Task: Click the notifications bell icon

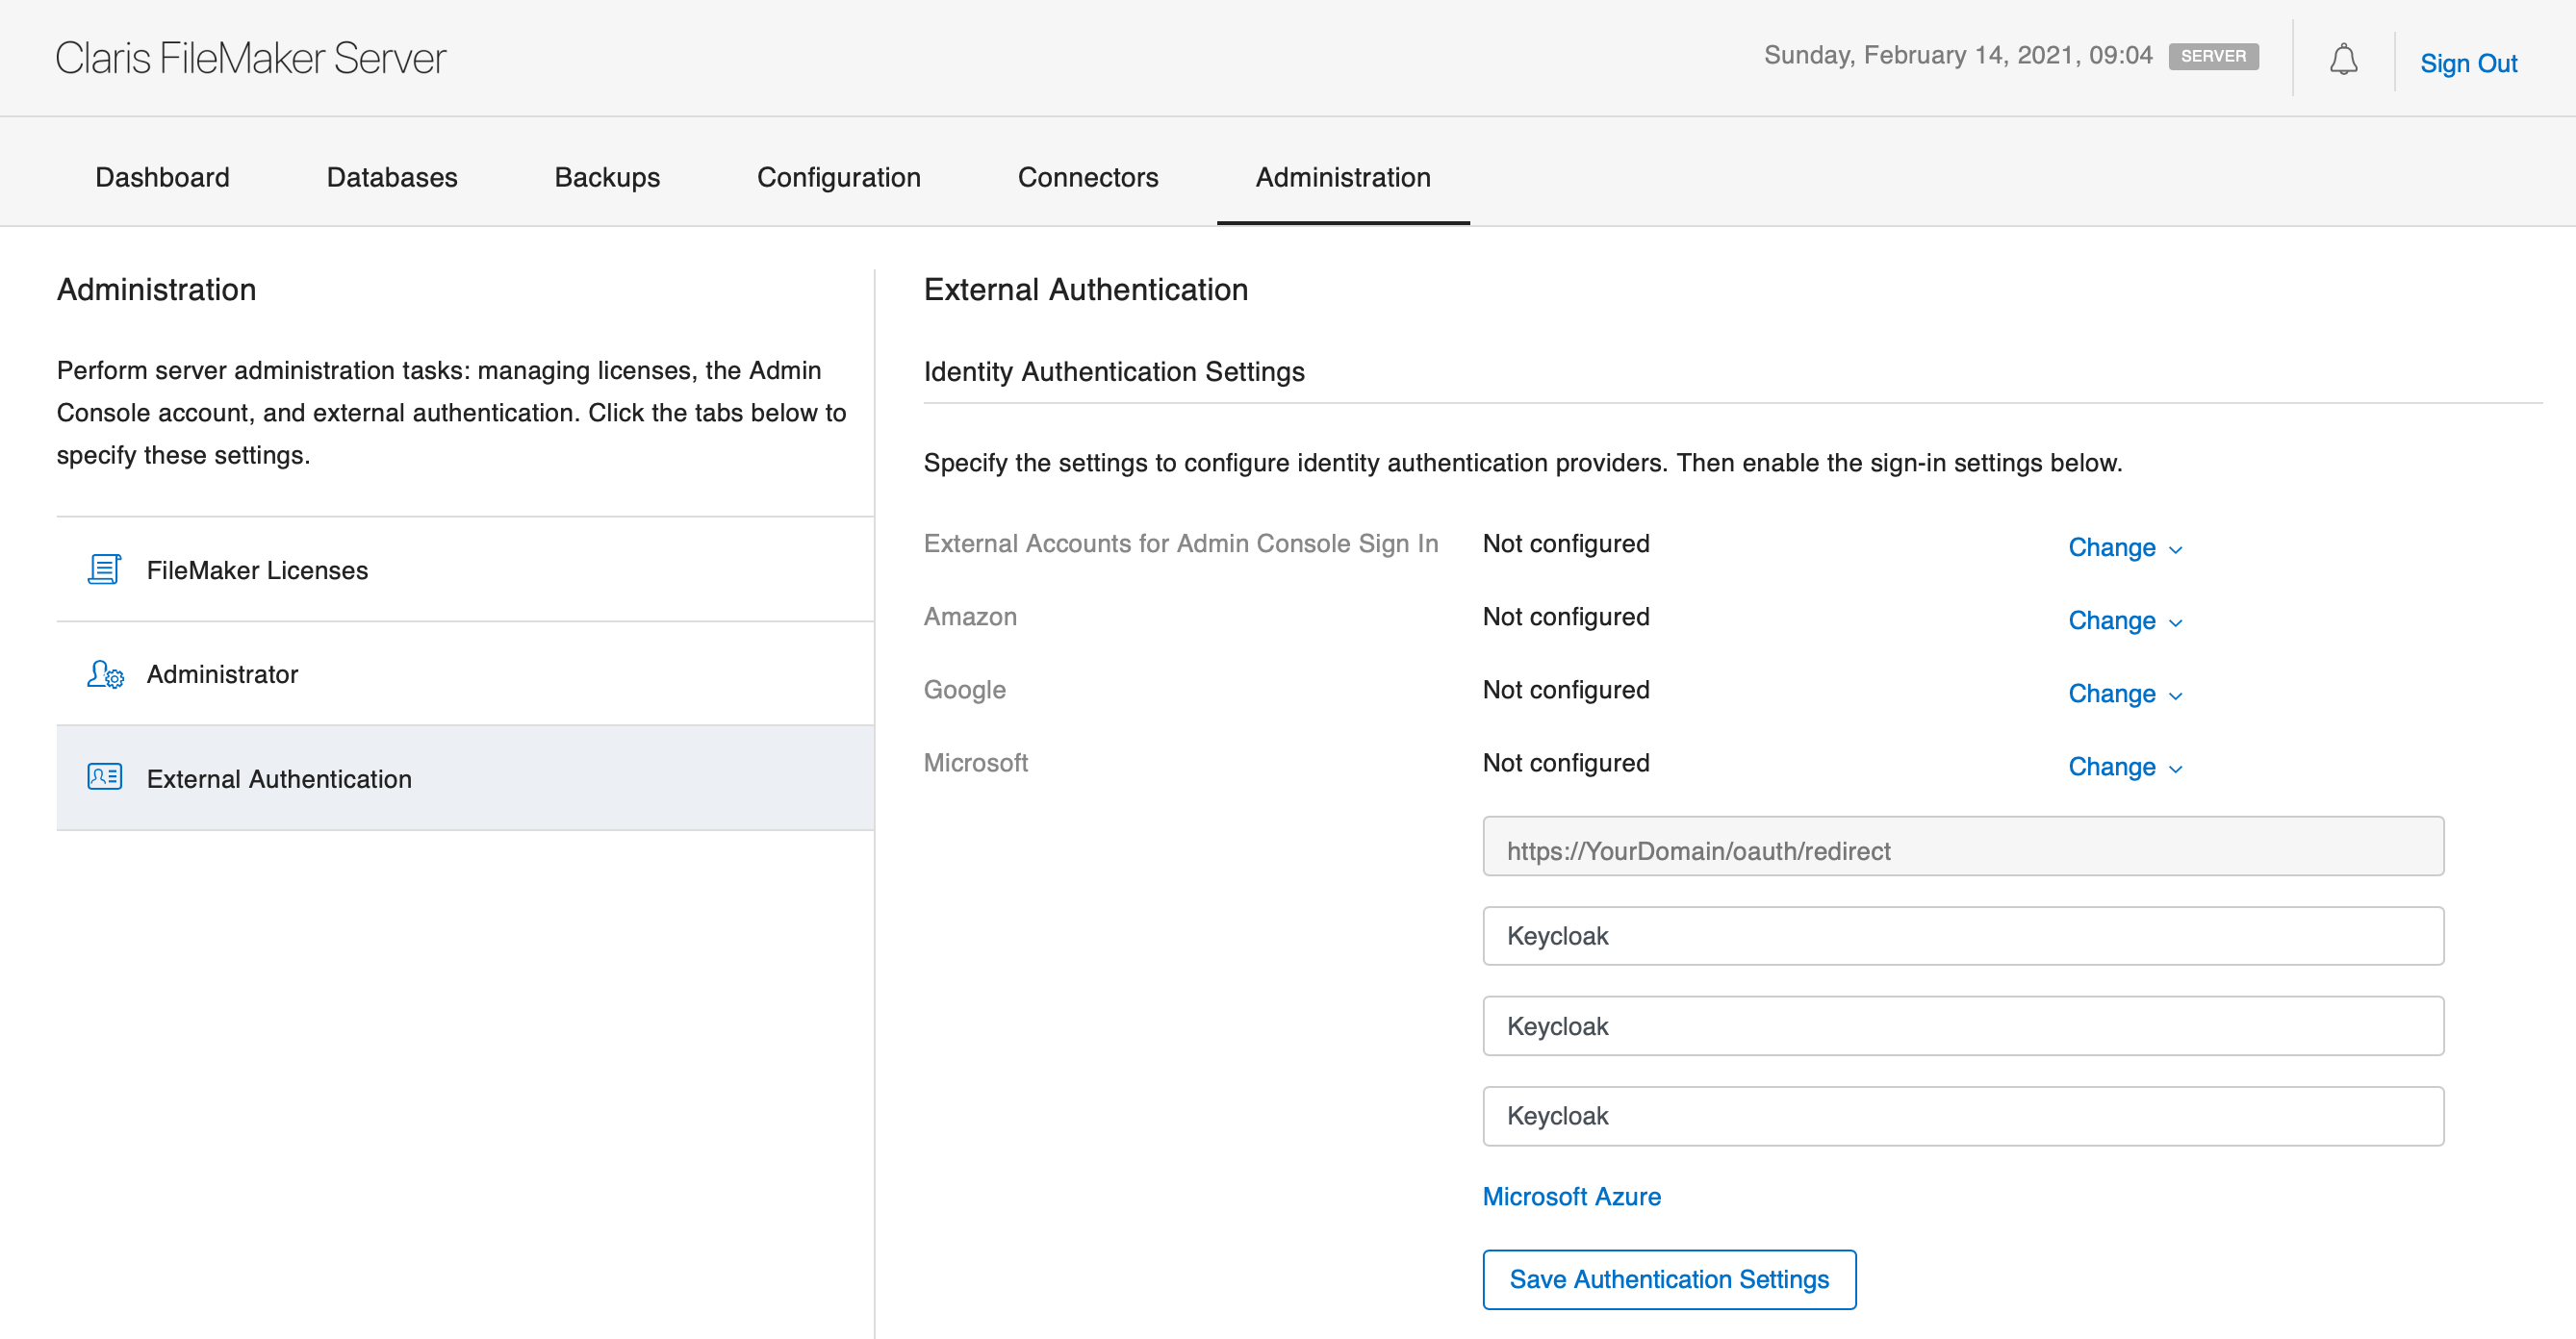Action: click(x=2343, y=60)
